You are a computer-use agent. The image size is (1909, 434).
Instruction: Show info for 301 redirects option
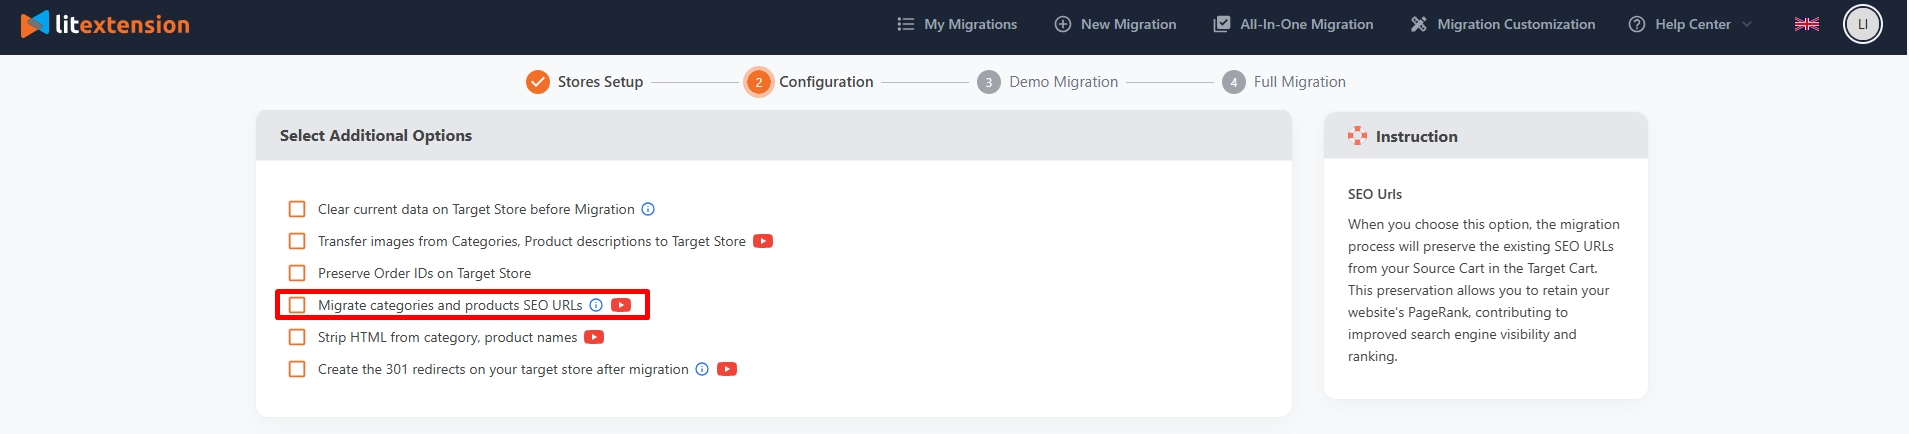pyautogui.click(x=702, y=369)
